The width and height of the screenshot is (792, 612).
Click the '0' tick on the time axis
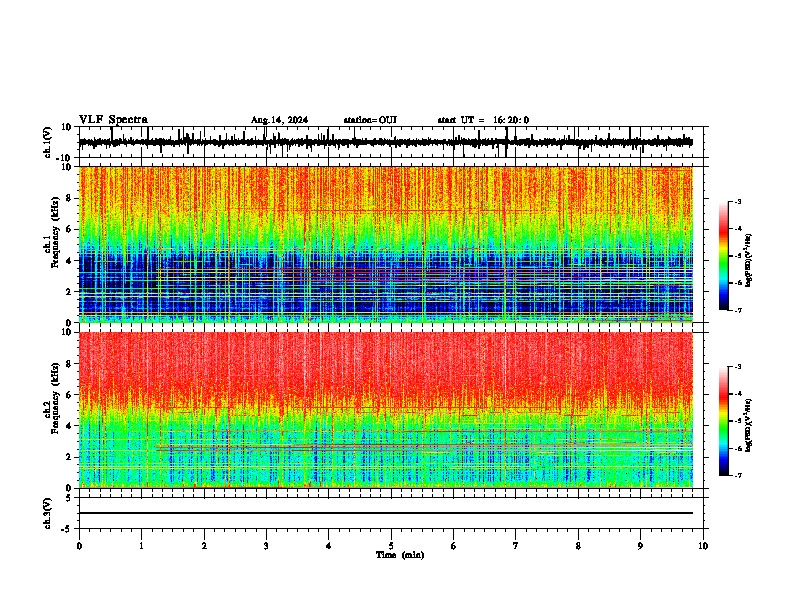pyautogui.click(x=79, y=546)
